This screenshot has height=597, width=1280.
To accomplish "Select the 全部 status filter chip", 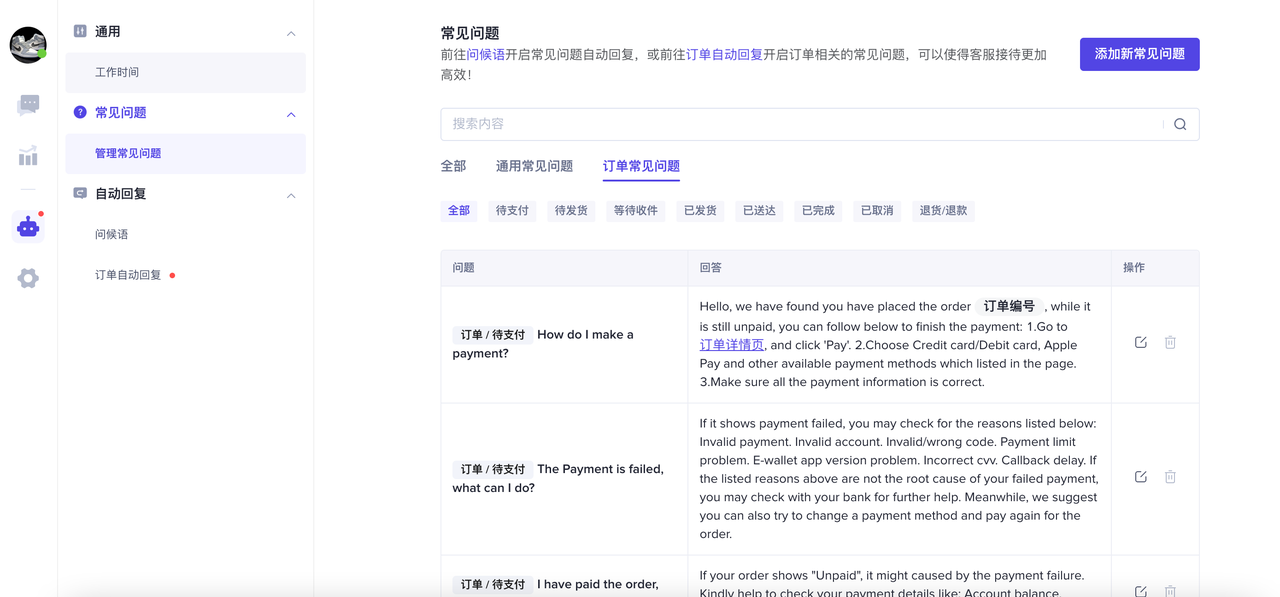I will 459,211.
